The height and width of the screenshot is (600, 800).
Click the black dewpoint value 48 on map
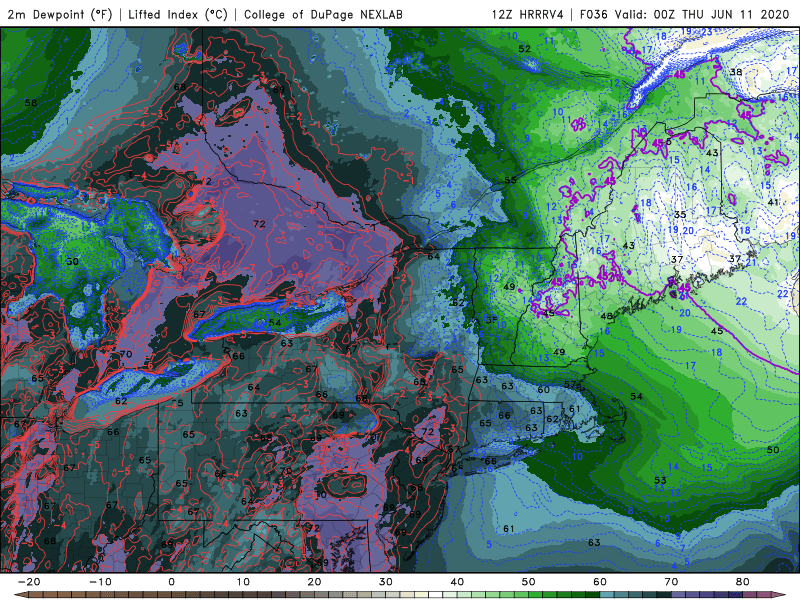click(x=606, y=316)
